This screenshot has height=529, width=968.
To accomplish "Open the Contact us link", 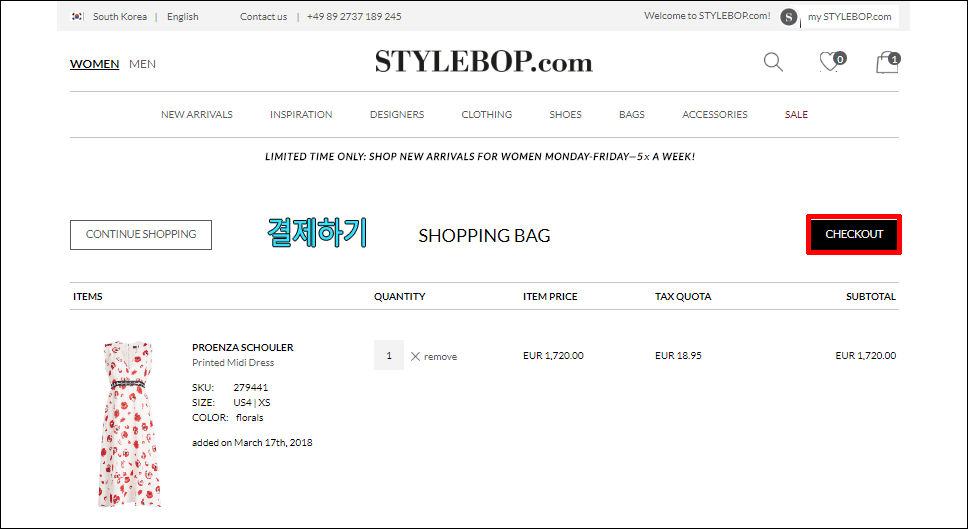I will pos(264,17).
